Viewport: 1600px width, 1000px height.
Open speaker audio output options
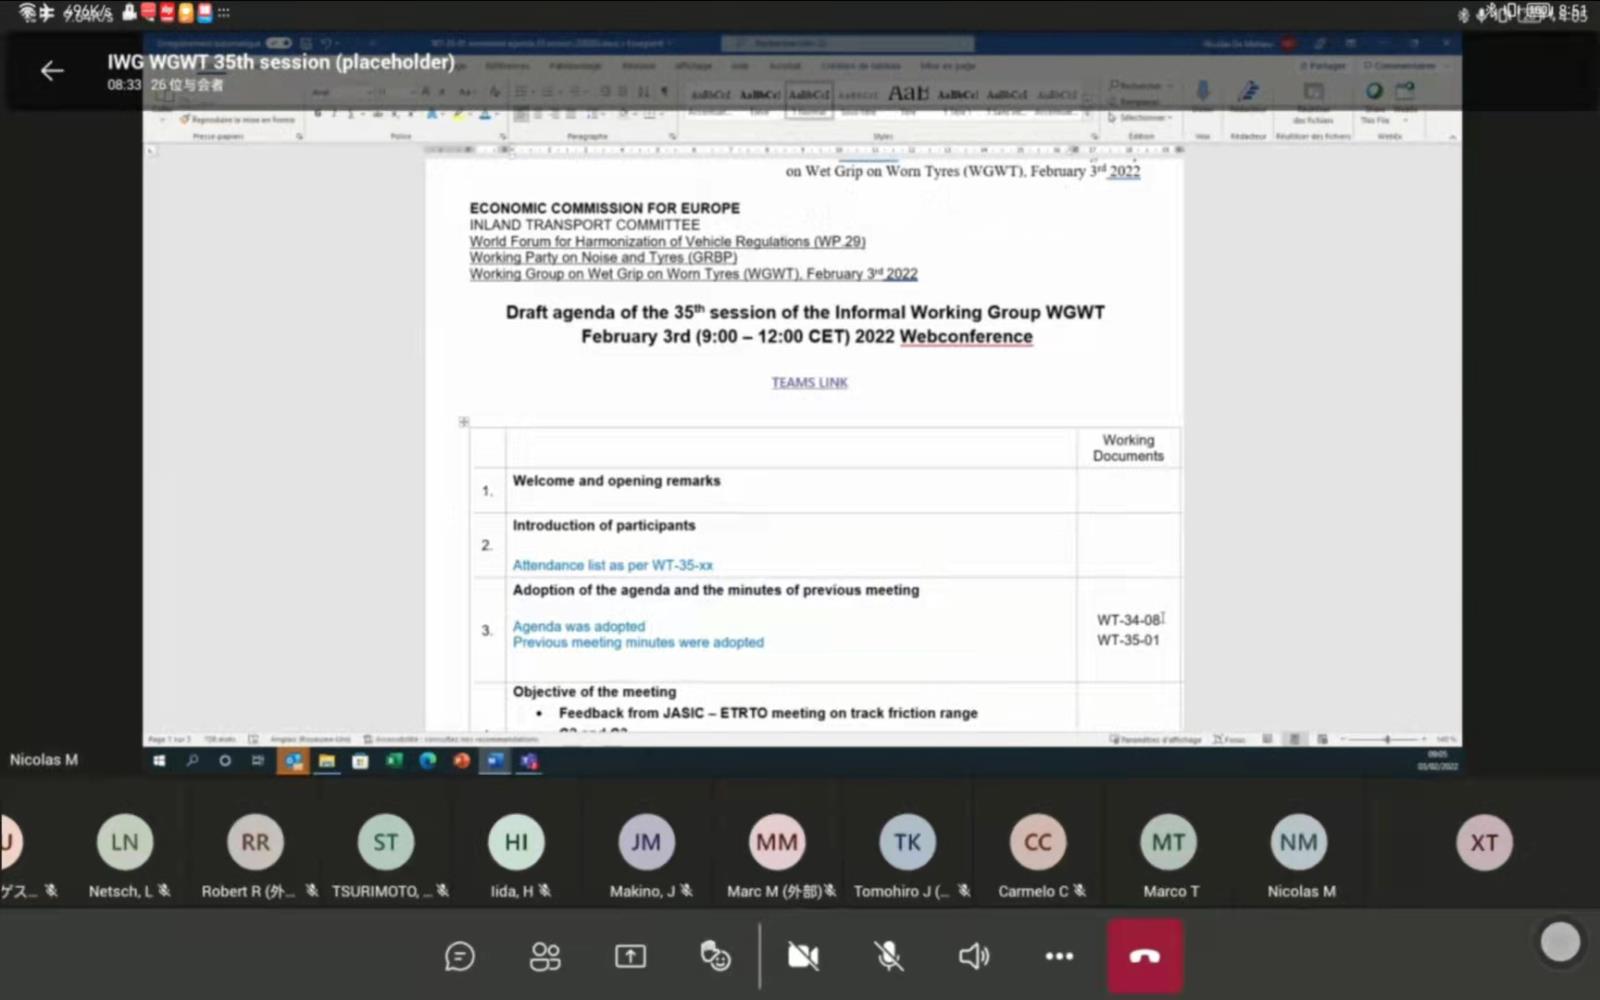click(x=973, y=957)
